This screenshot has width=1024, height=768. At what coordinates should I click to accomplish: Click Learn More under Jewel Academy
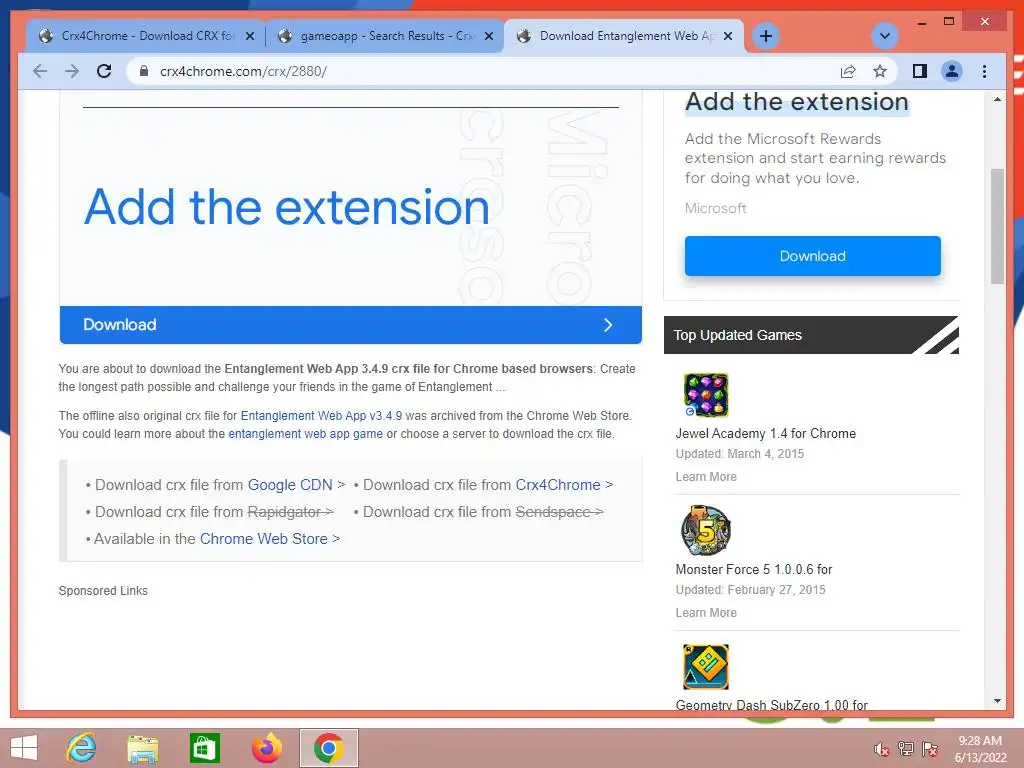coord(706,477)
